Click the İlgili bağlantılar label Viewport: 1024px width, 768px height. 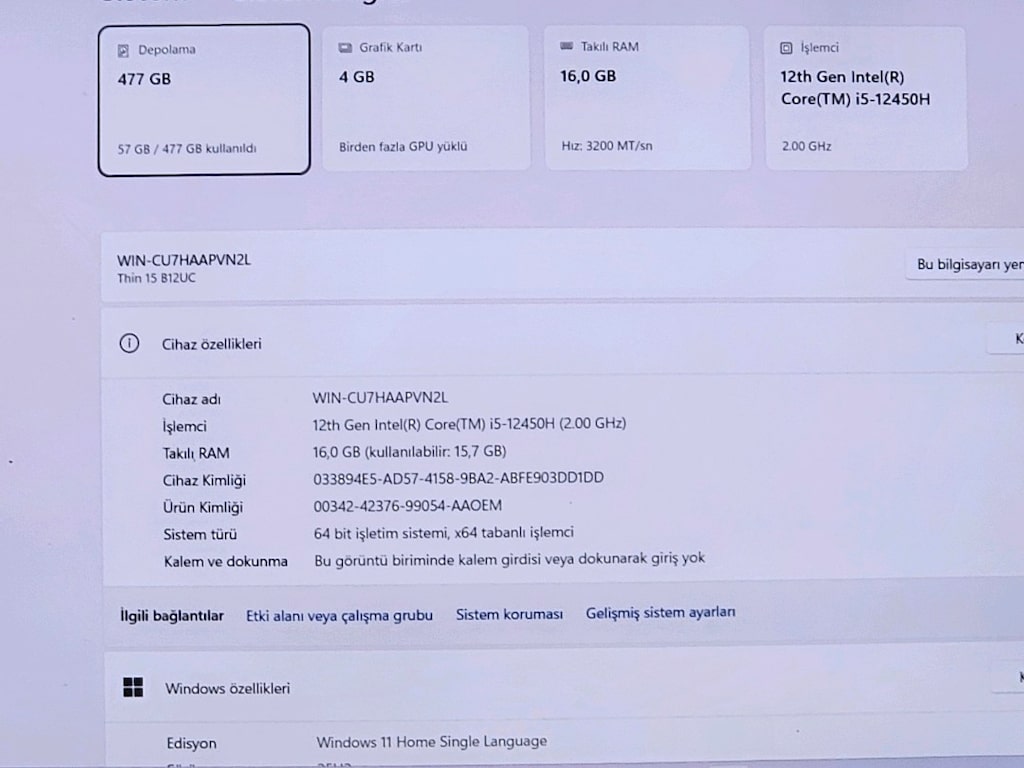[x=172, y=616]
